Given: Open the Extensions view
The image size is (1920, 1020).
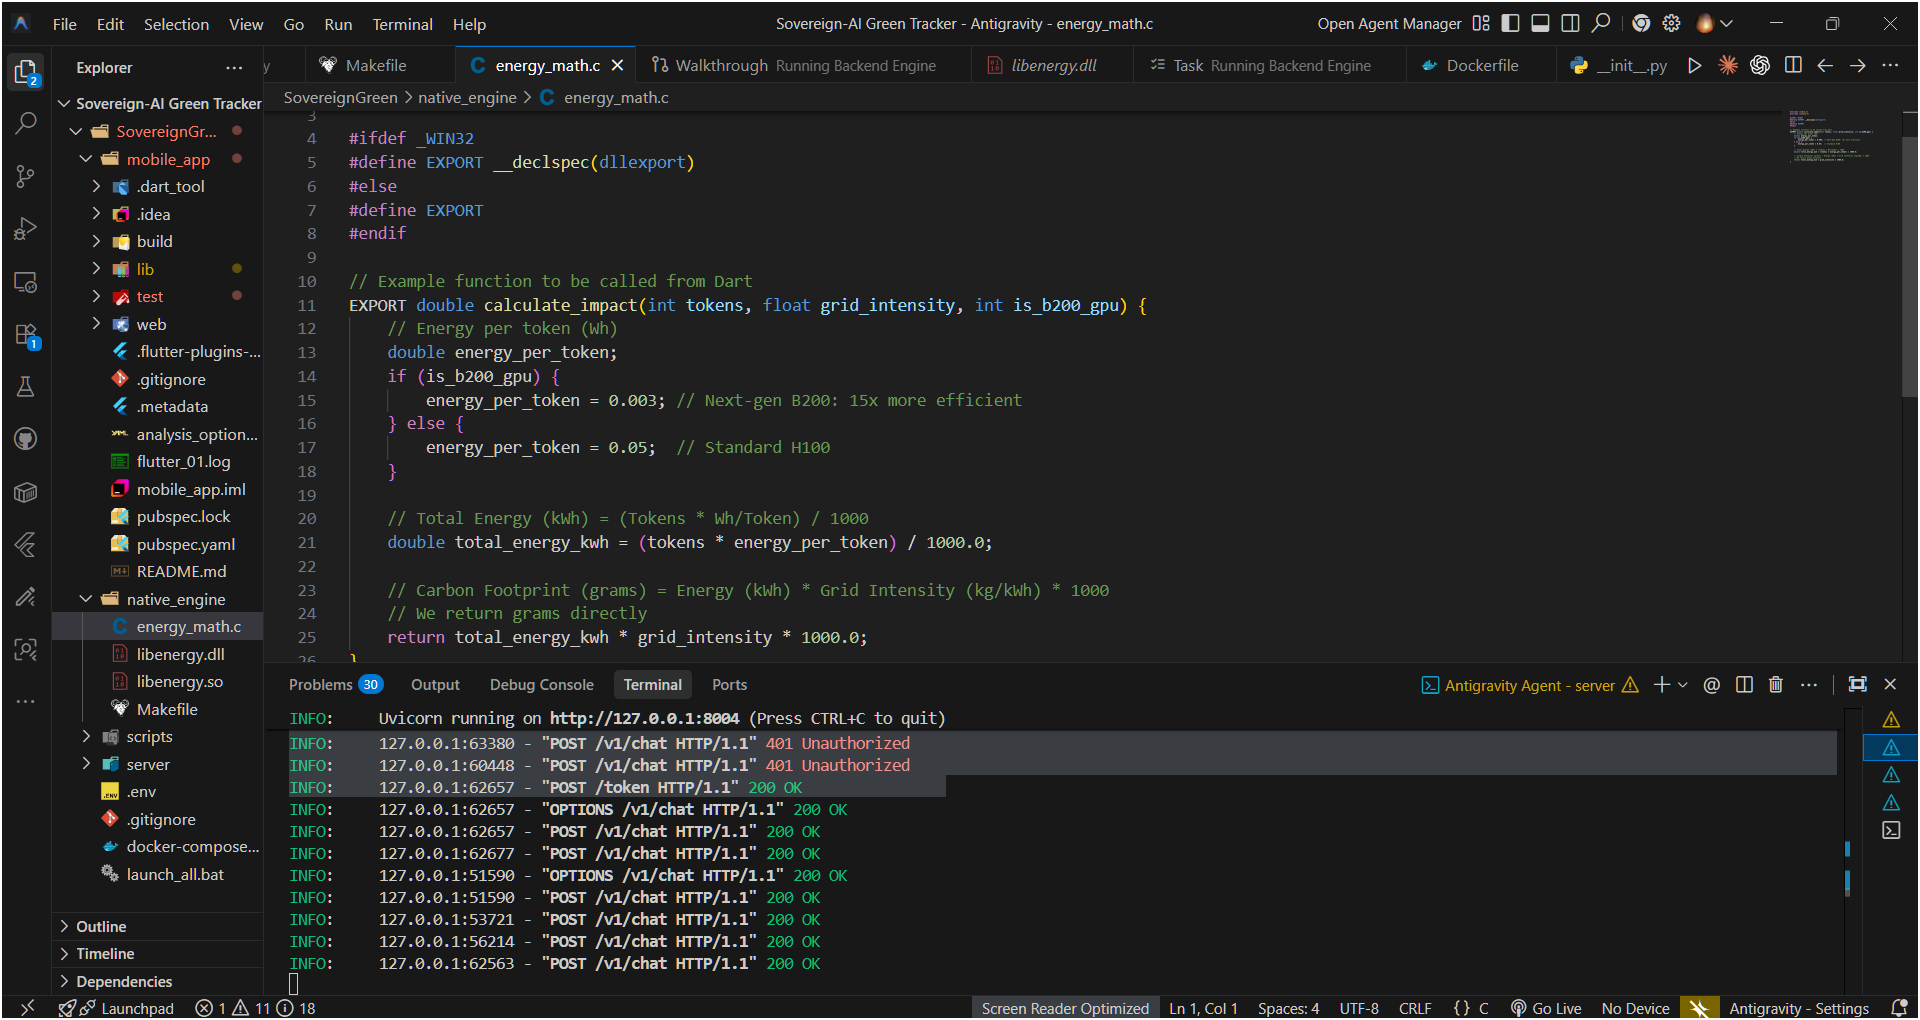Looking at the screenshot, I should click(x=26, y=335).
